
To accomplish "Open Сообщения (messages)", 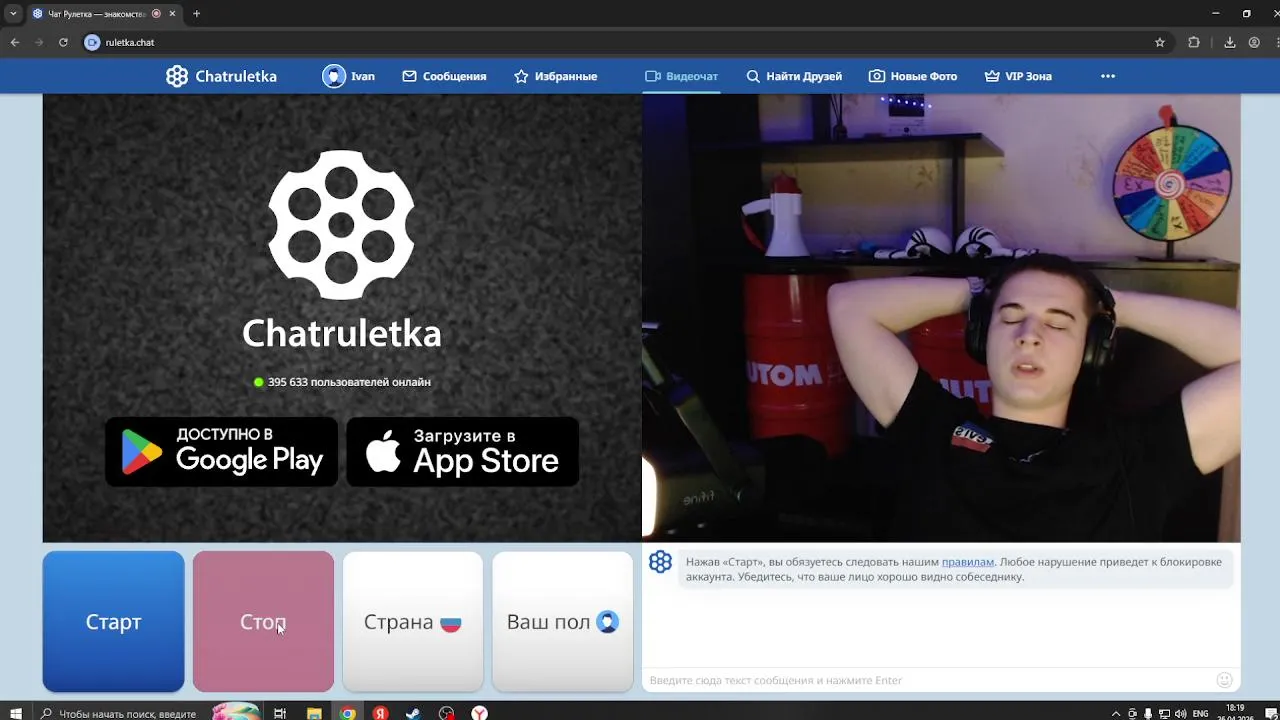I will [444, 76].
